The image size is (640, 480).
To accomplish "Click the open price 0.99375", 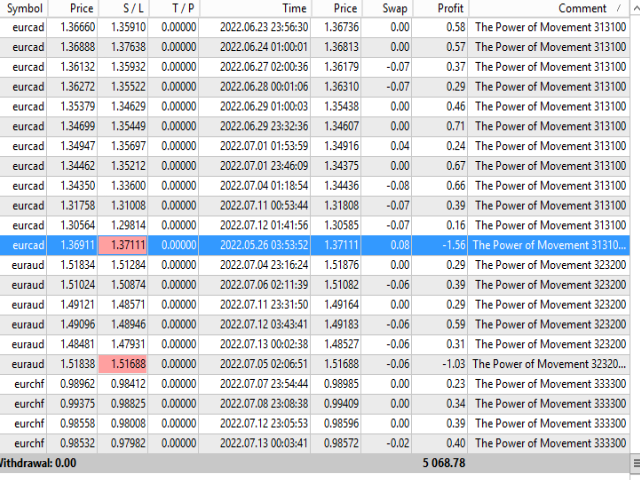I will tap(78, 403).
